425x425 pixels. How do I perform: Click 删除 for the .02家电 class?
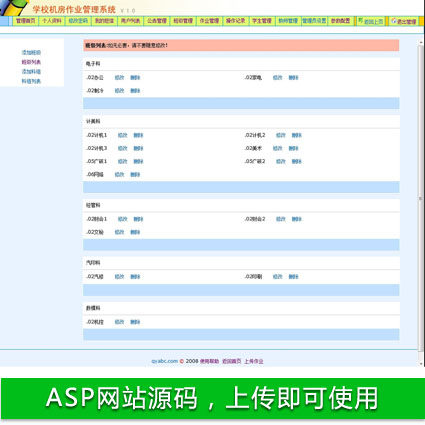click(x=293, y=78)
